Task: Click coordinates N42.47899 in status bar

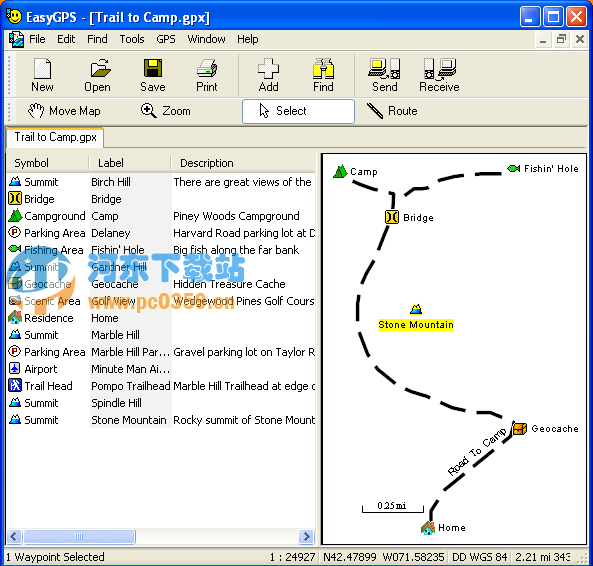Action: (x=350, y=557)
